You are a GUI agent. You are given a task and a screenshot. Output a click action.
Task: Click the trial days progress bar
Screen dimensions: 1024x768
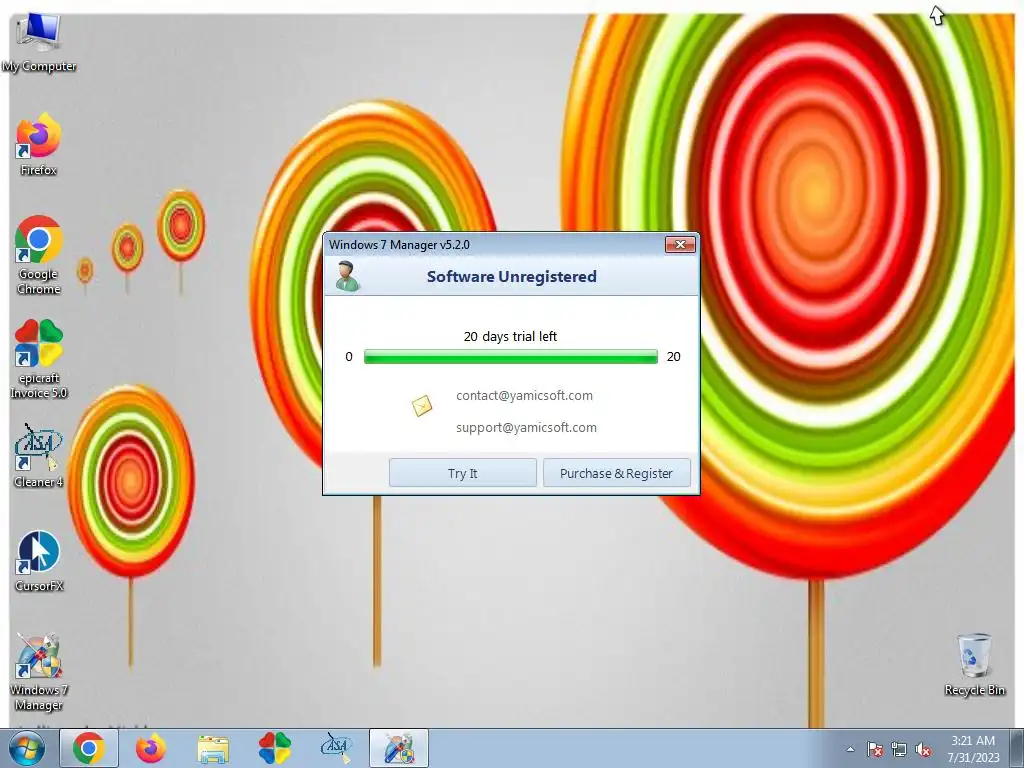(x=511, y=356)
